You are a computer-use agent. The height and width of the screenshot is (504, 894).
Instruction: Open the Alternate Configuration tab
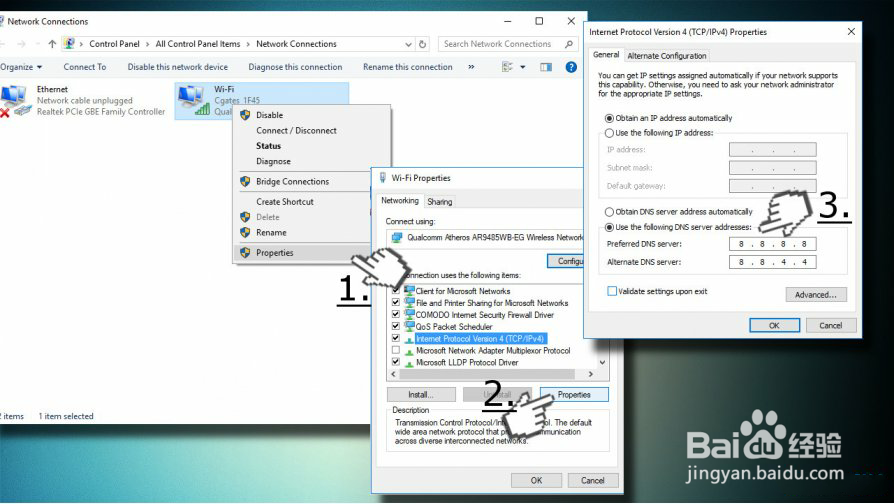[667, 56]
